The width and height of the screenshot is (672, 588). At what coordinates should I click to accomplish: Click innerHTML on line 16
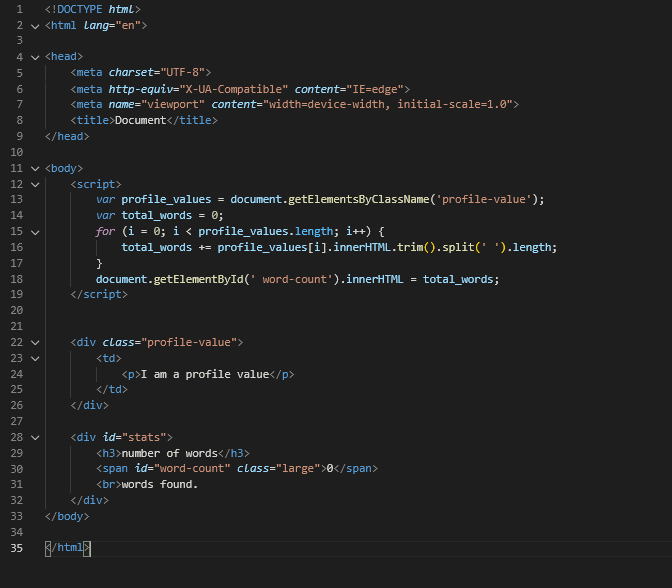coord(362,248)
